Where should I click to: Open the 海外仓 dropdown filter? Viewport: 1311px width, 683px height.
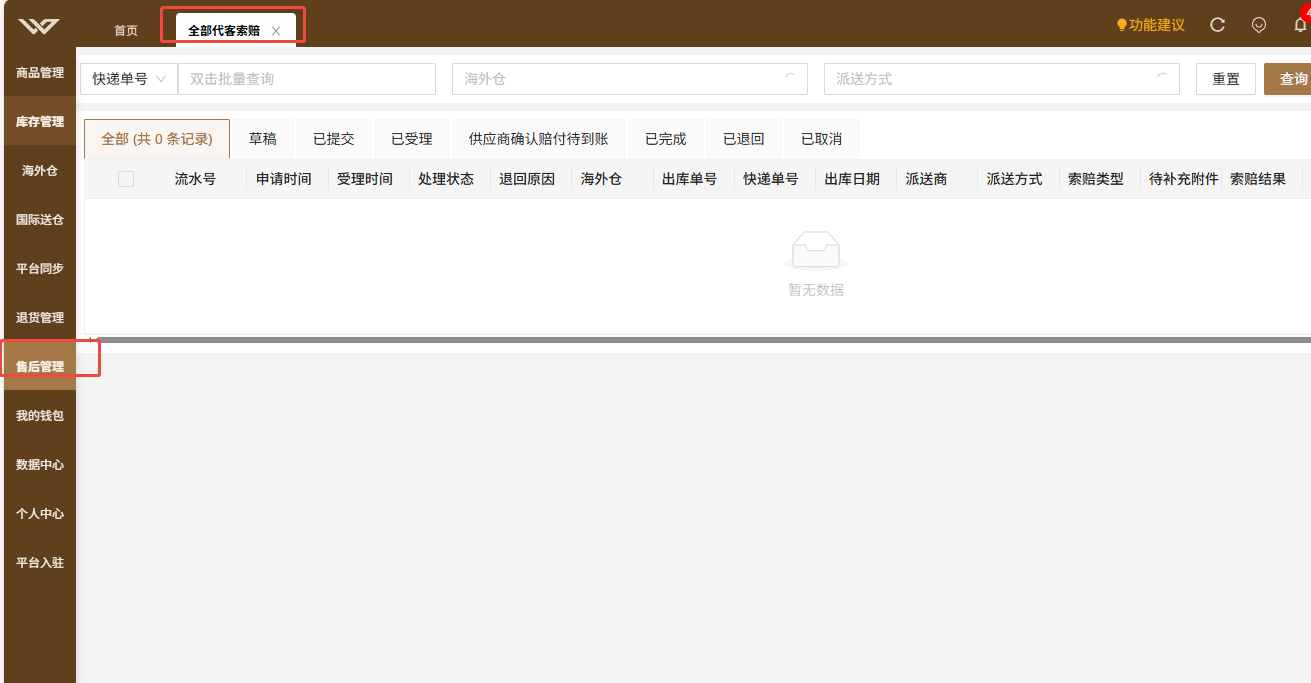630,79
